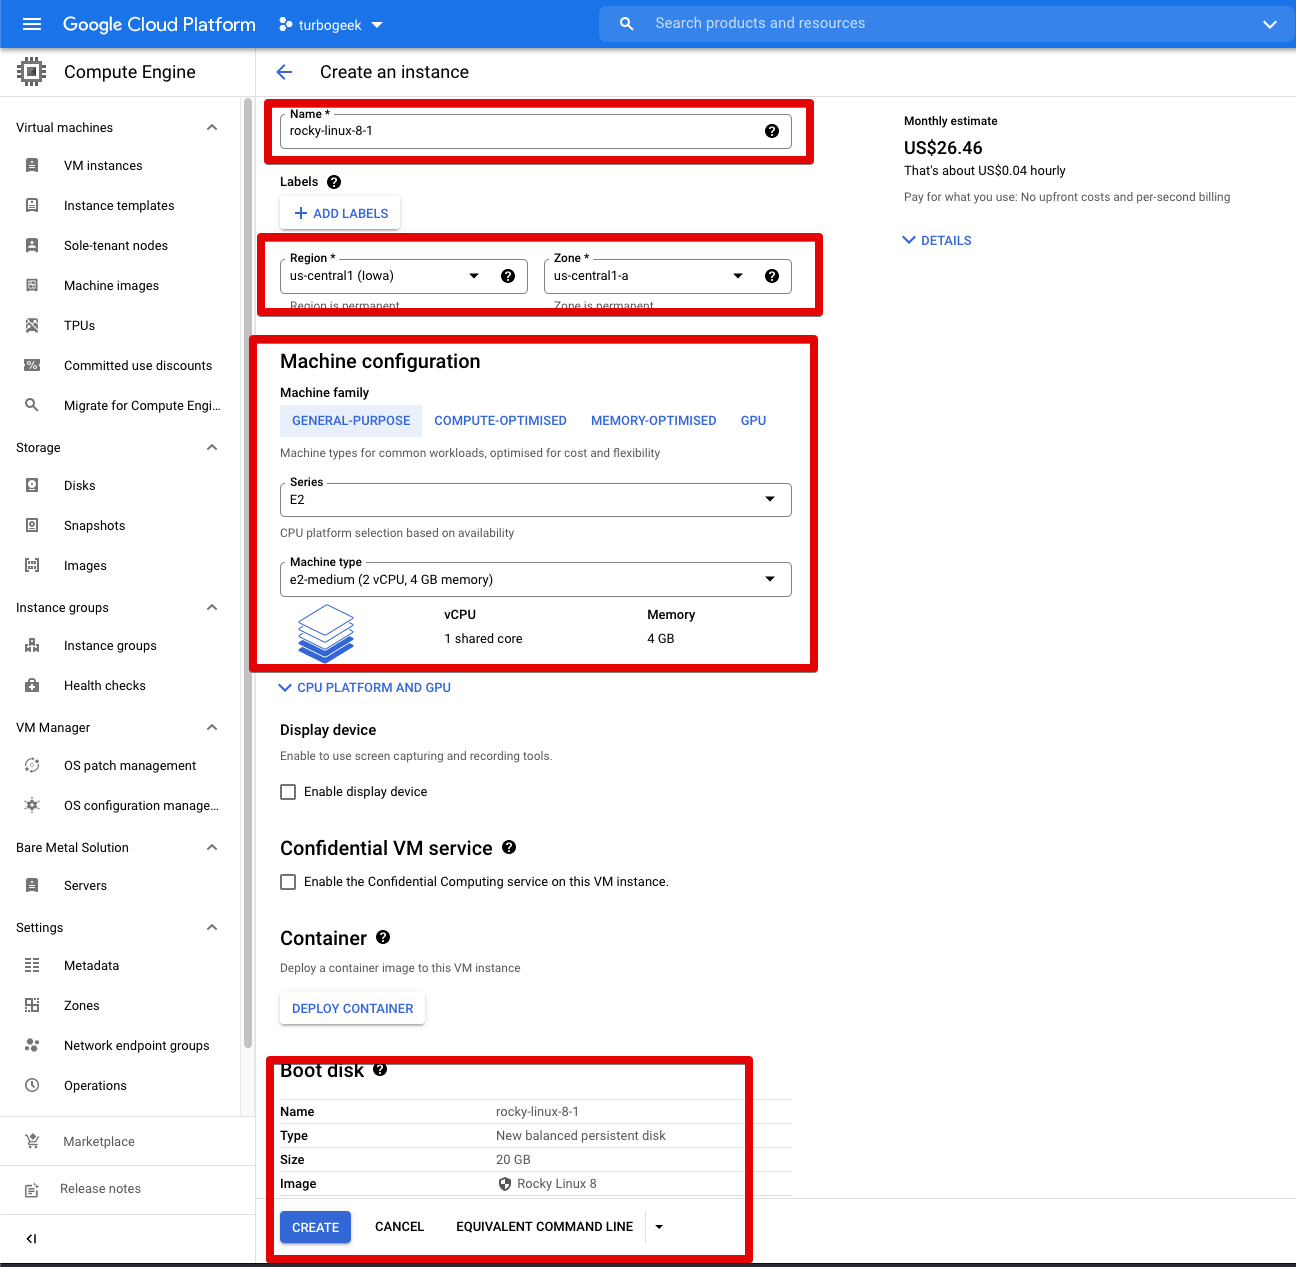The image size is (1296, 1267).
Task: Collapse the VM Manager sidebar group
Action: pyautogui.click(x=212, y=727)
